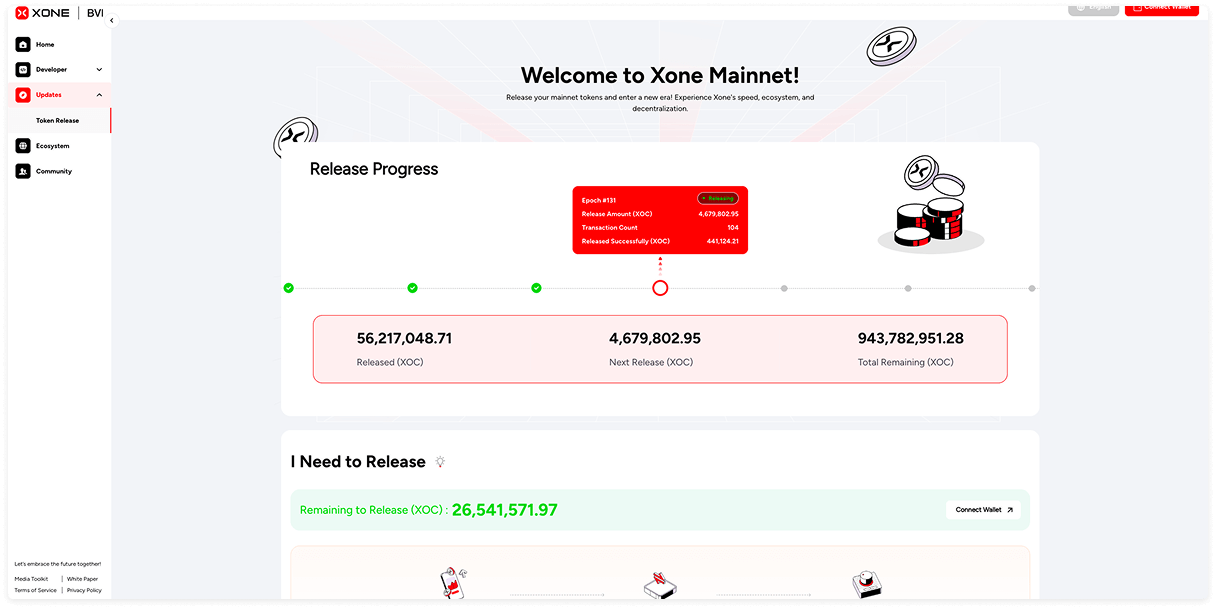
Task: Select the current red circle epoch marker
Action: [x=660, y=288]
